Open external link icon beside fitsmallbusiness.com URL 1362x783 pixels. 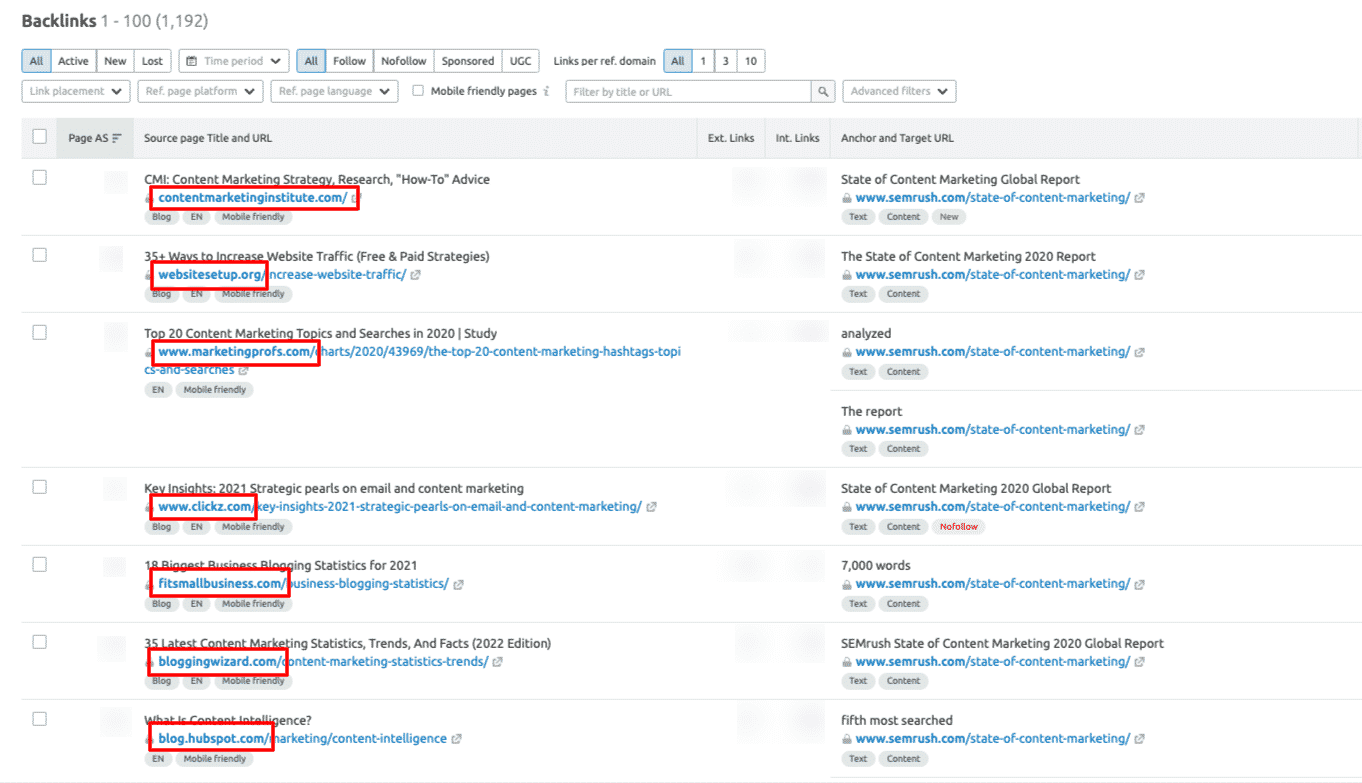tap(458, 584)
